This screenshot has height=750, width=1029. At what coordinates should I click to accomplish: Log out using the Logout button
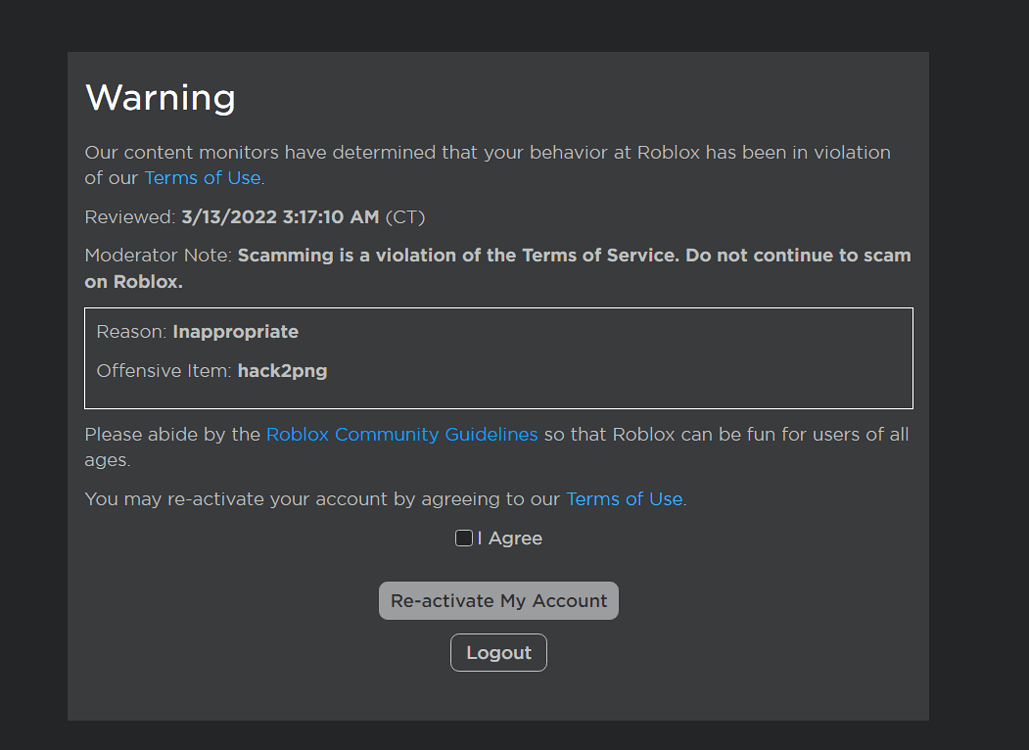(499, 652)
